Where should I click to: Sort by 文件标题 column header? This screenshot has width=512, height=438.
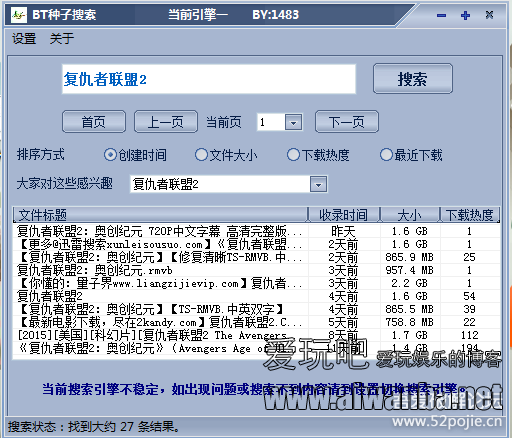tap(160, 215)
